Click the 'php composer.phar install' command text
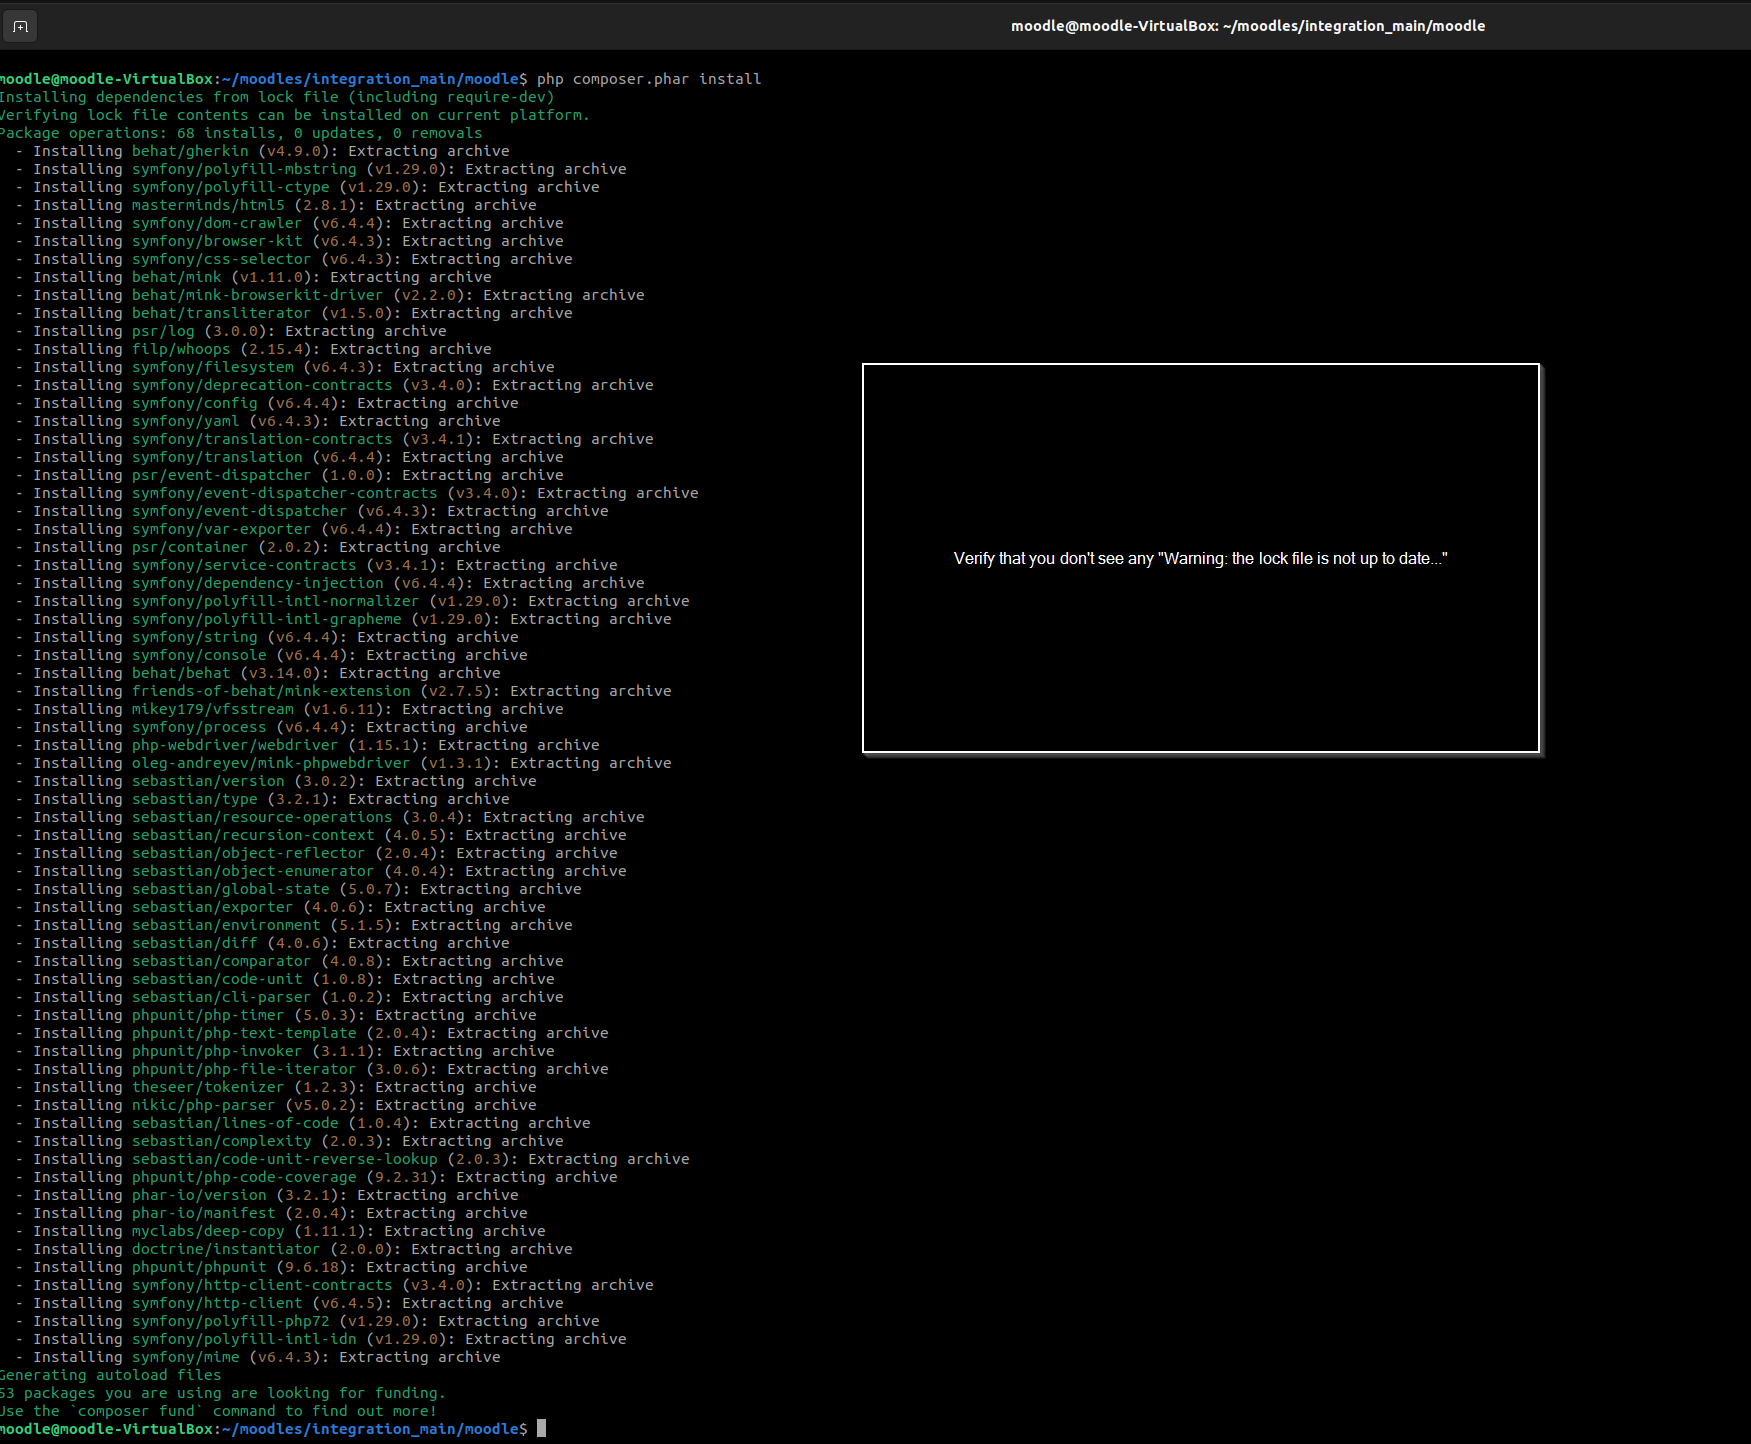Screen dimensions: 1751x1444 coord(649,79)
